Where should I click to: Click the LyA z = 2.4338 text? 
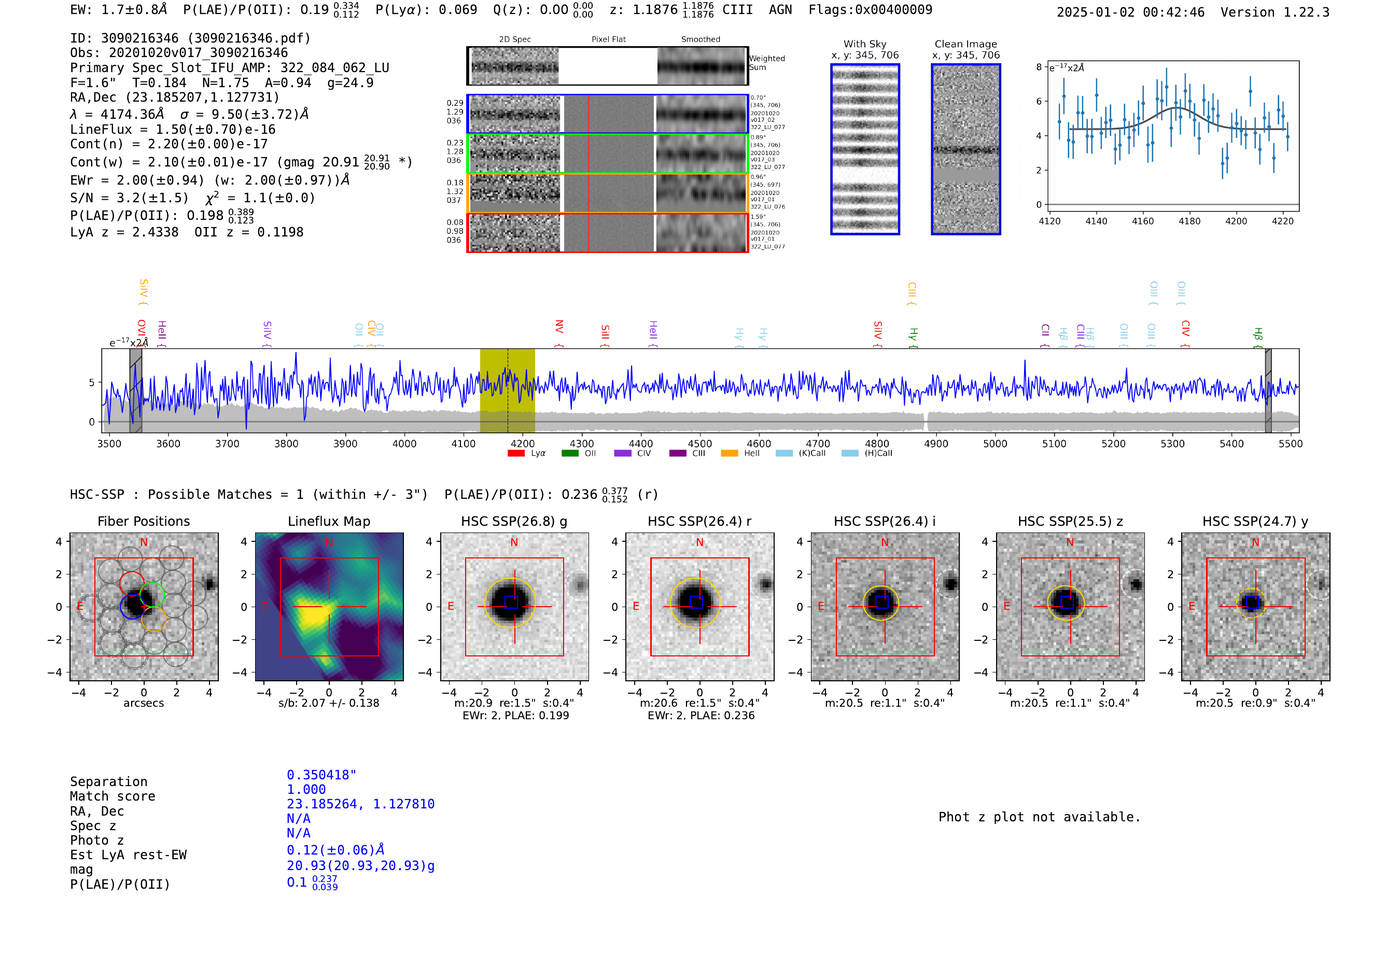(124, 232)
